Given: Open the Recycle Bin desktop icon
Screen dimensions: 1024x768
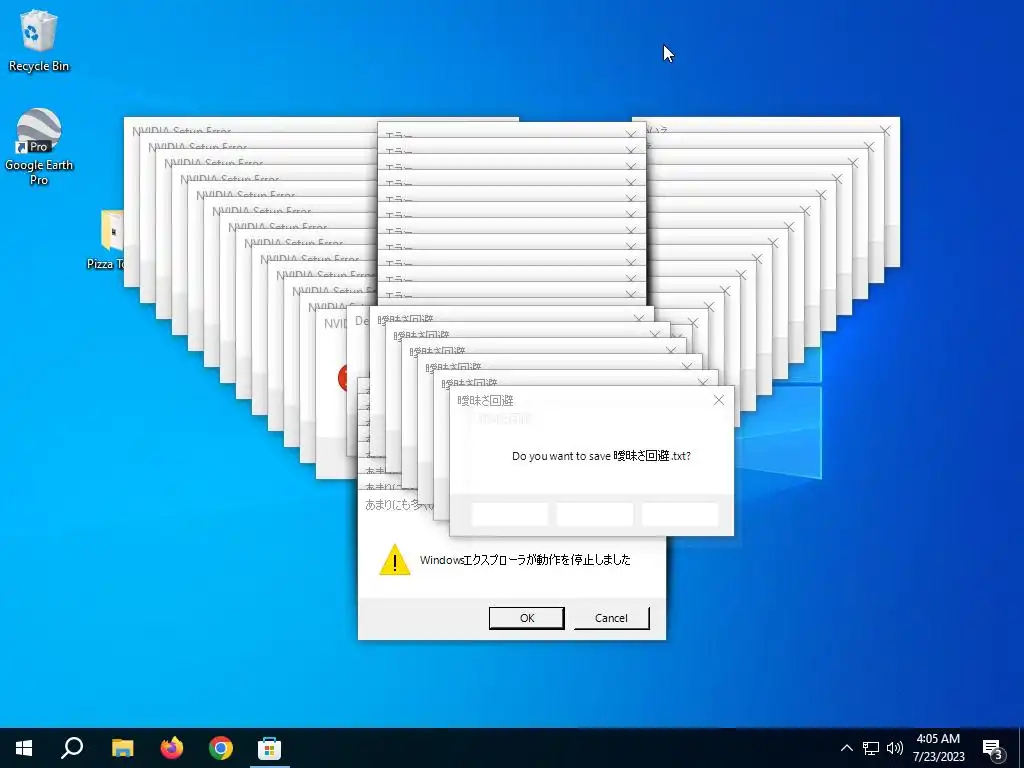Looking at the screenshot, I should click(39, 40).
